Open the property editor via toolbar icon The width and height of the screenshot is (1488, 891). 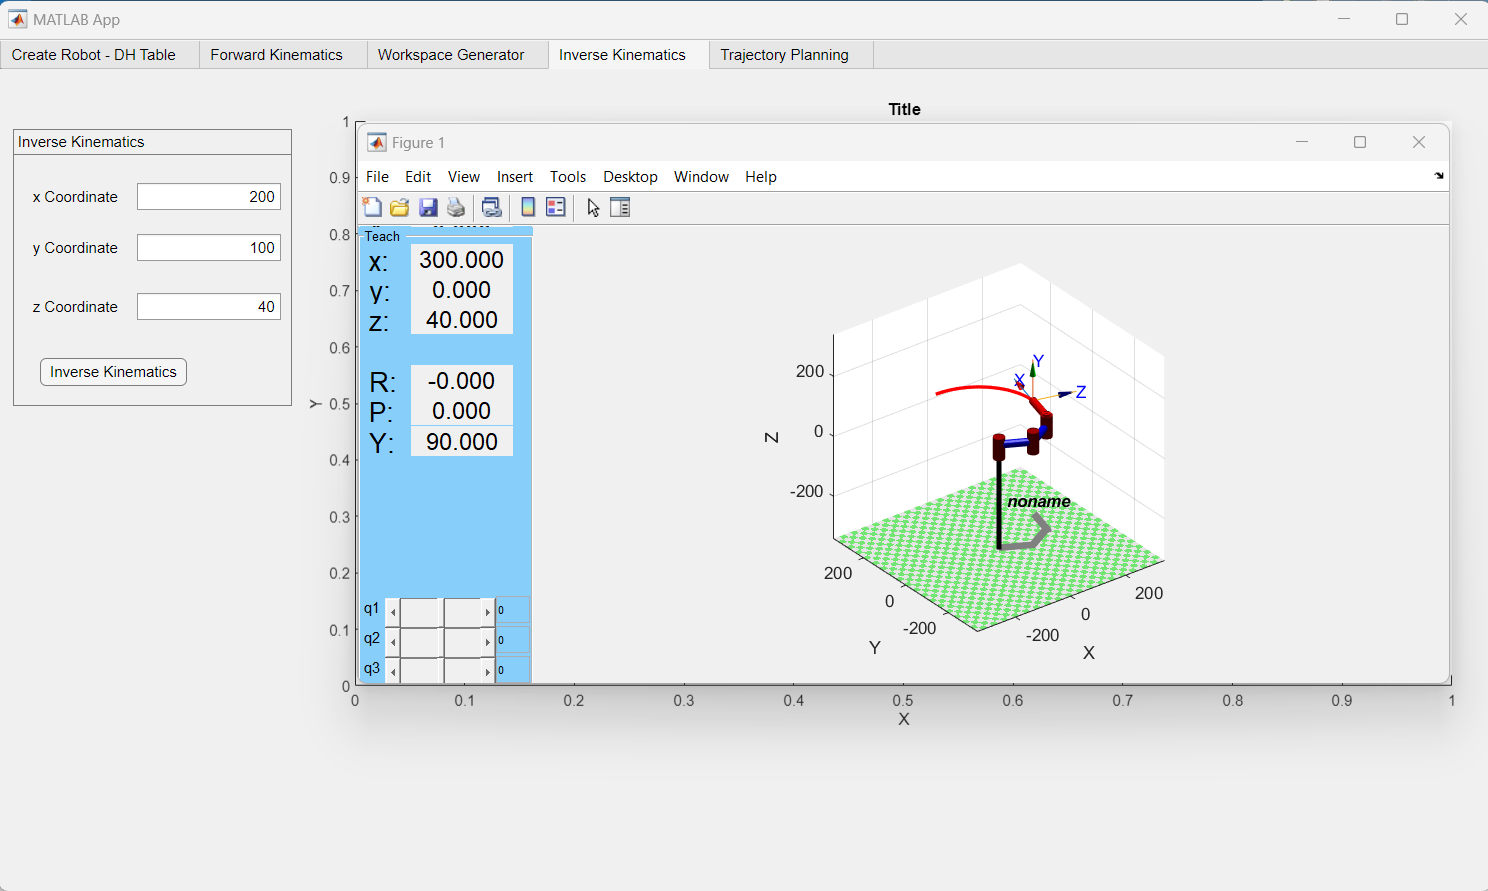[621, 207]
